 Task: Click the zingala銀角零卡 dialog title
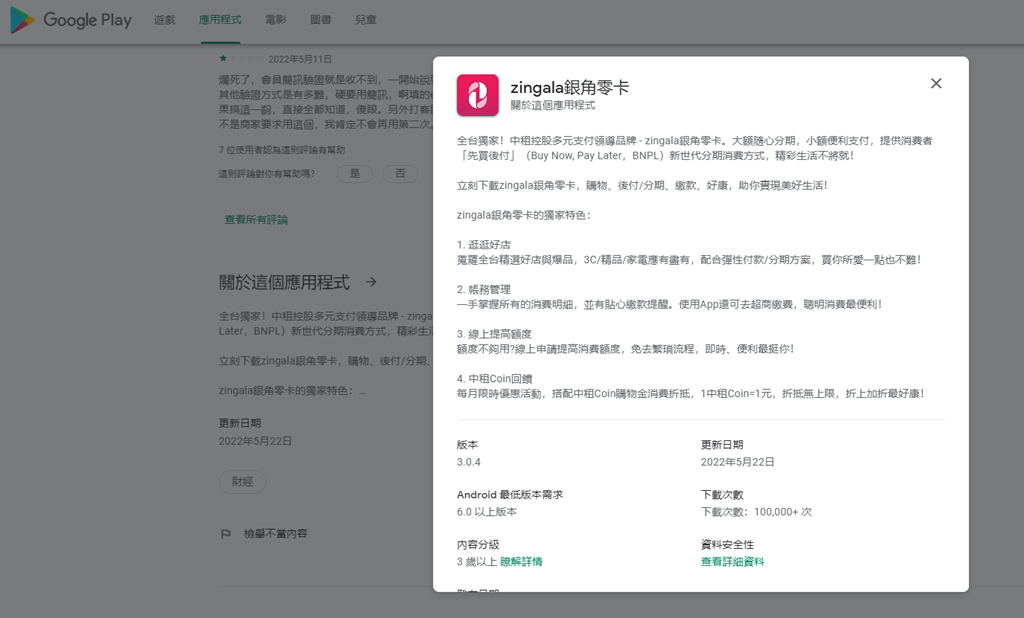point(569,88)
